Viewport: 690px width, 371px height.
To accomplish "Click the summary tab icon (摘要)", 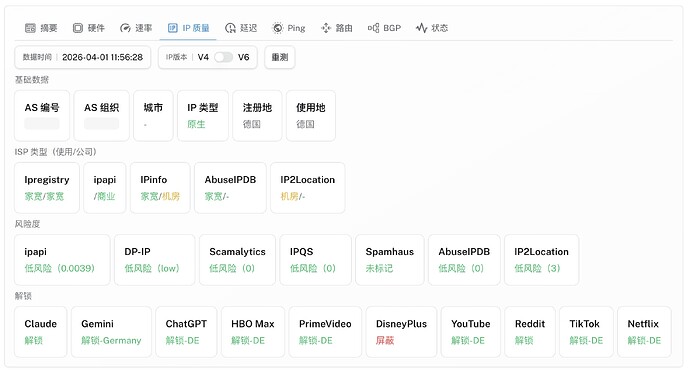I will click(x=30, y=28).
